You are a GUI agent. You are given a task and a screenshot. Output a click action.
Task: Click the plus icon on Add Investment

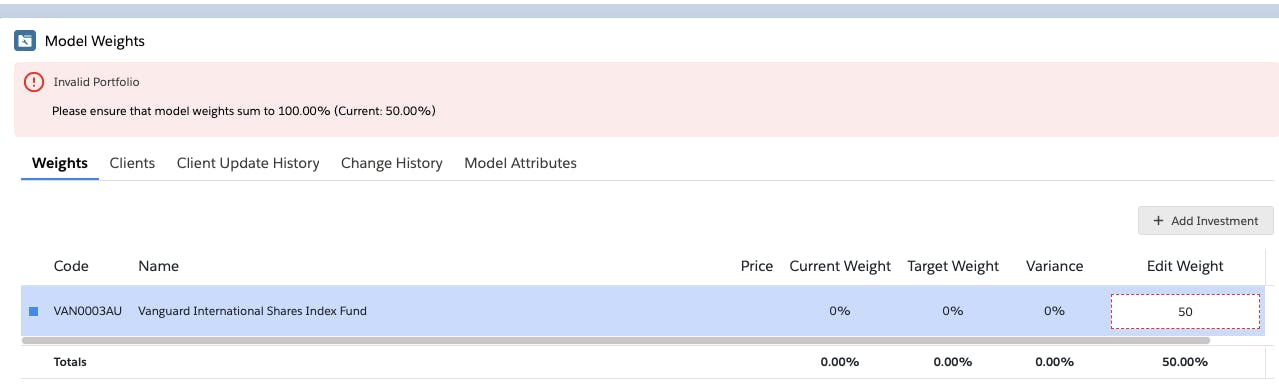pyautogui.click(x=1158, y=221)
